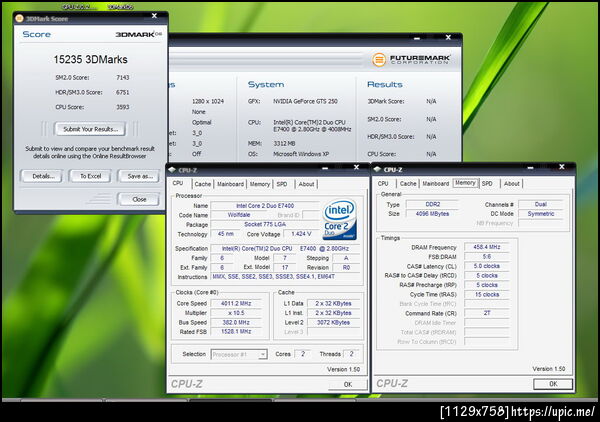The width and height of the screenshot is (600, 422).
Task: Click the DC Mode value Symmetric
Action: (x=541, y=214)
